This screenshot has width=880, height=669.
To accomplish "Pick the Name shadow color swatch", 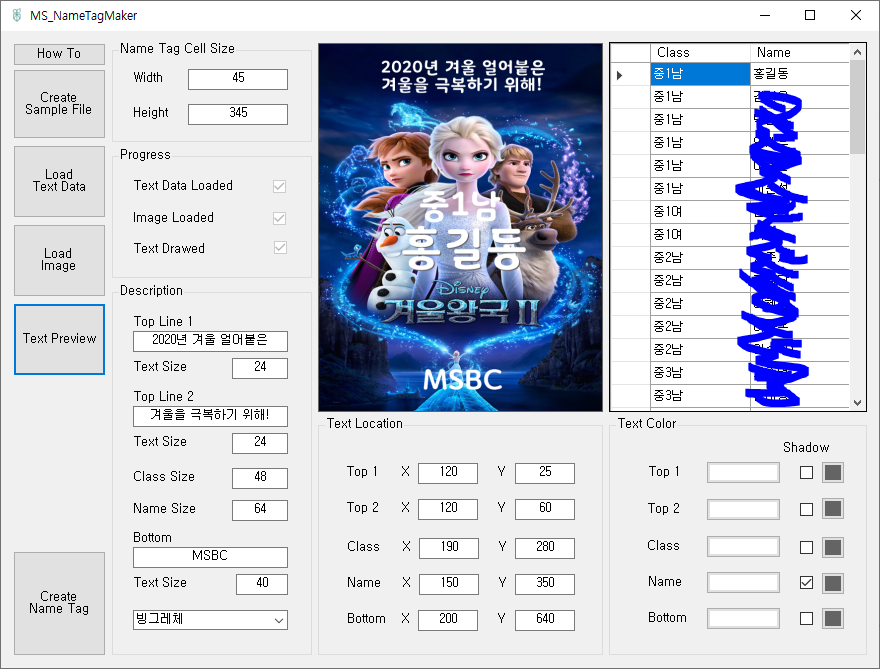I will [x=833, y=583].
